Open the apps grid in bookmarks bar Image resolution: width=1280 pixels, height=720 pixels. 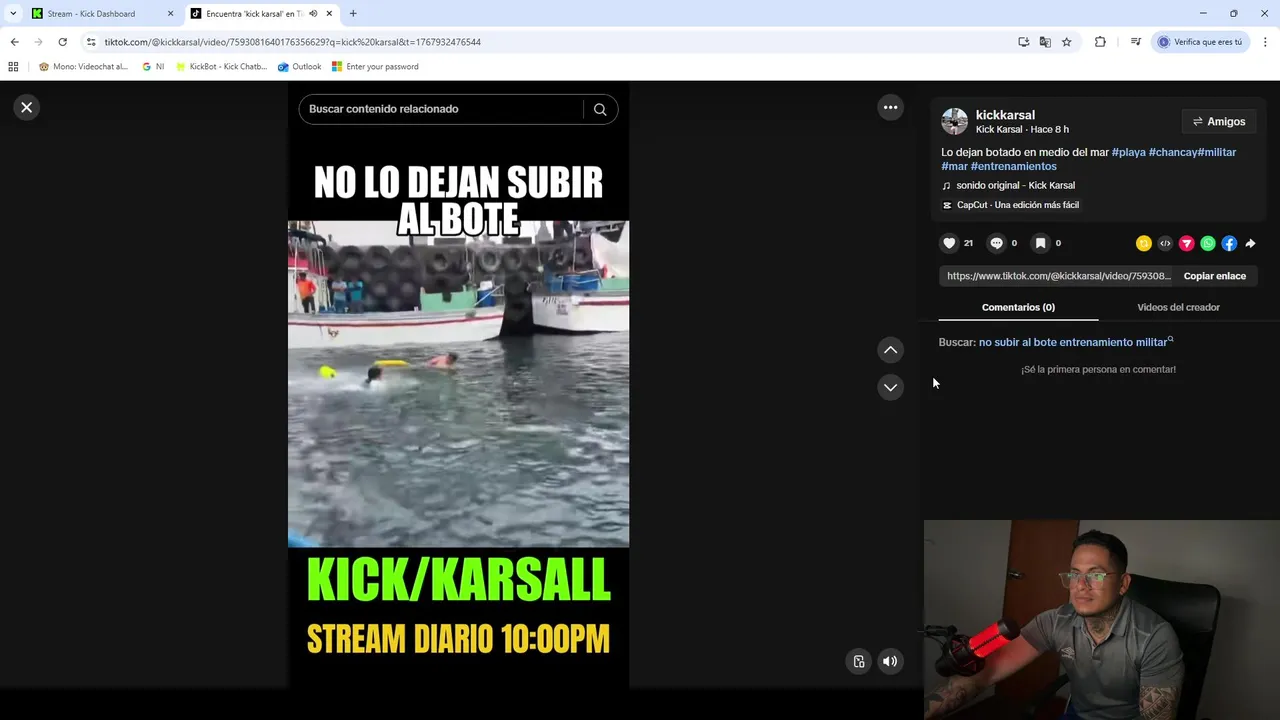[x=13, y=67]
